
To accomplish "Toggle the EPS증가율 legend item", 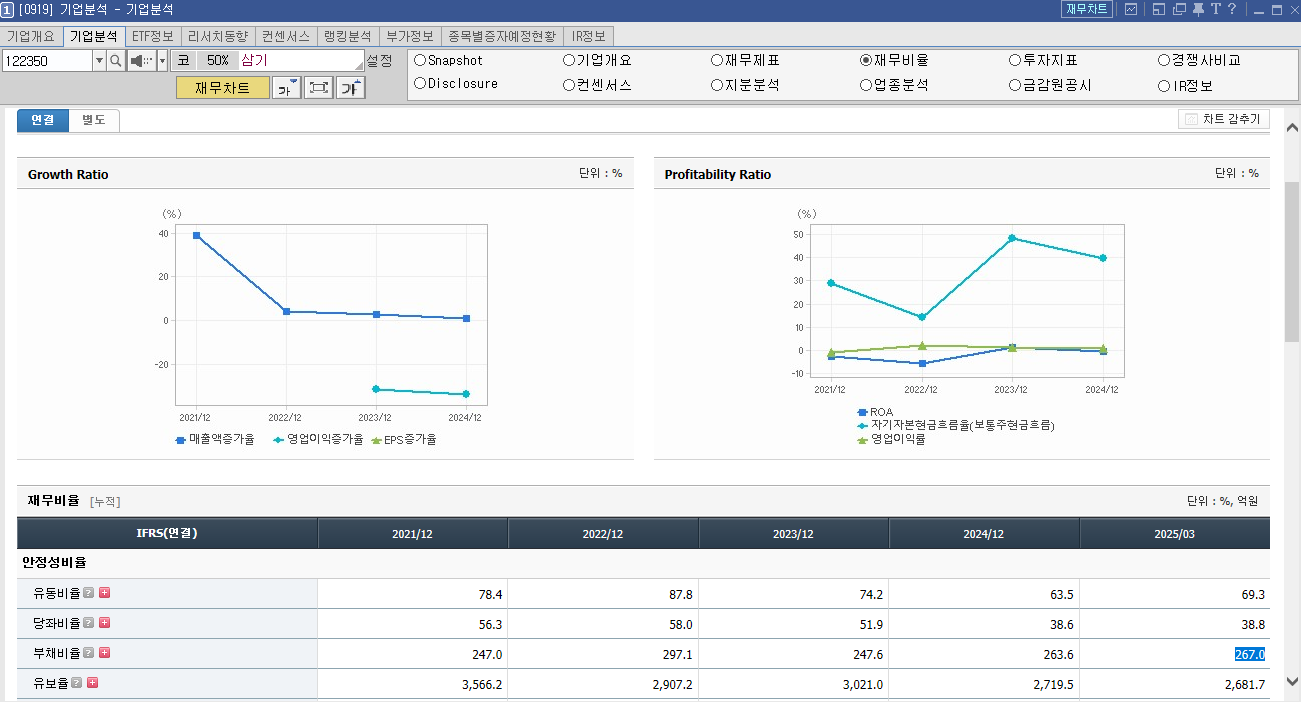I will click(x=404, y=439).
